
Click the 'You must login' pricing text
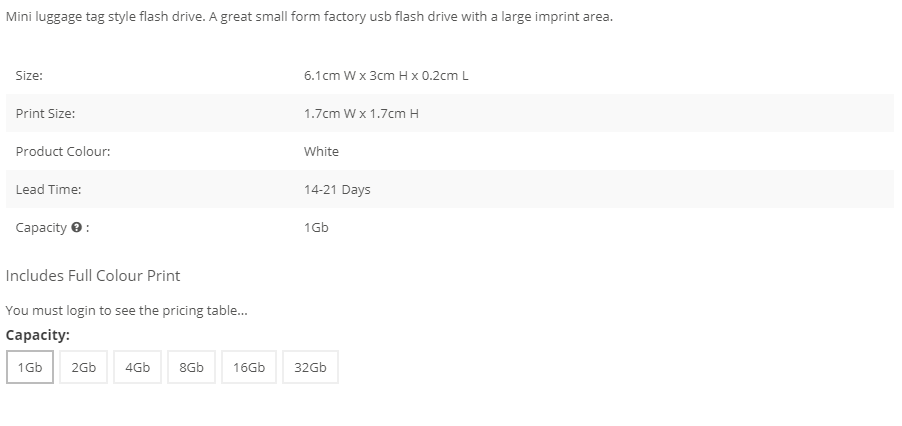pos(127,311)
